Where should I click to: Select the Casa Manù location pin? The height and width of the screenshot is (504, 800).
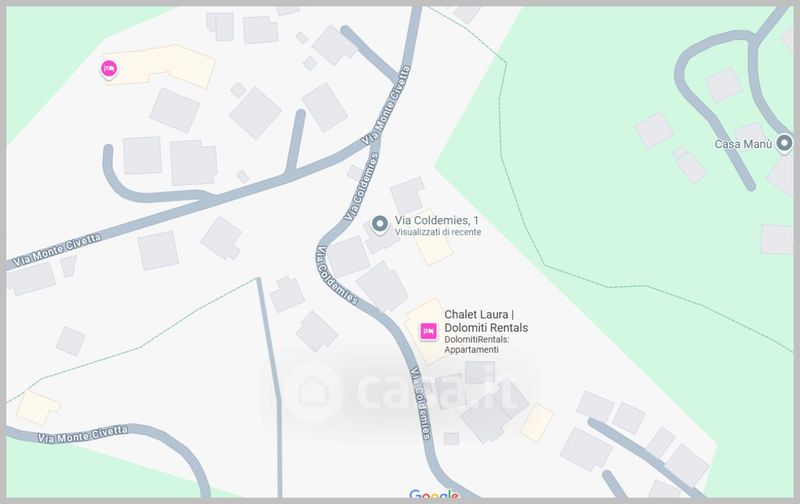pyautogui.click(x=784, y=142)
